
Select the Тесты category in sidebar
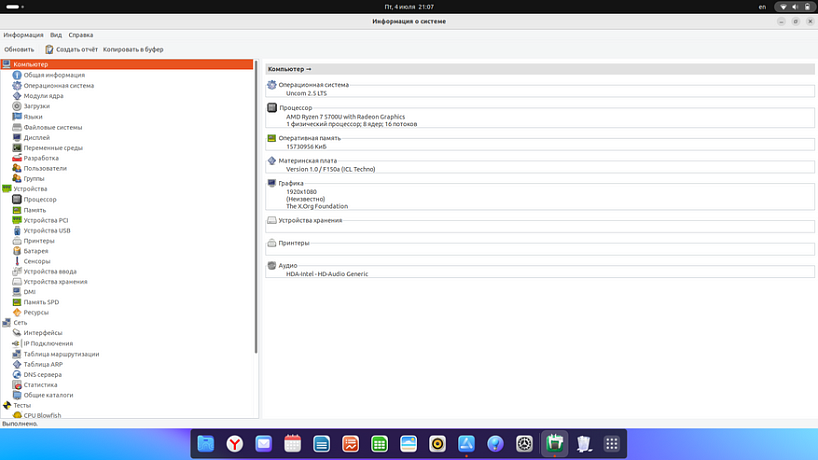(21, 405)
